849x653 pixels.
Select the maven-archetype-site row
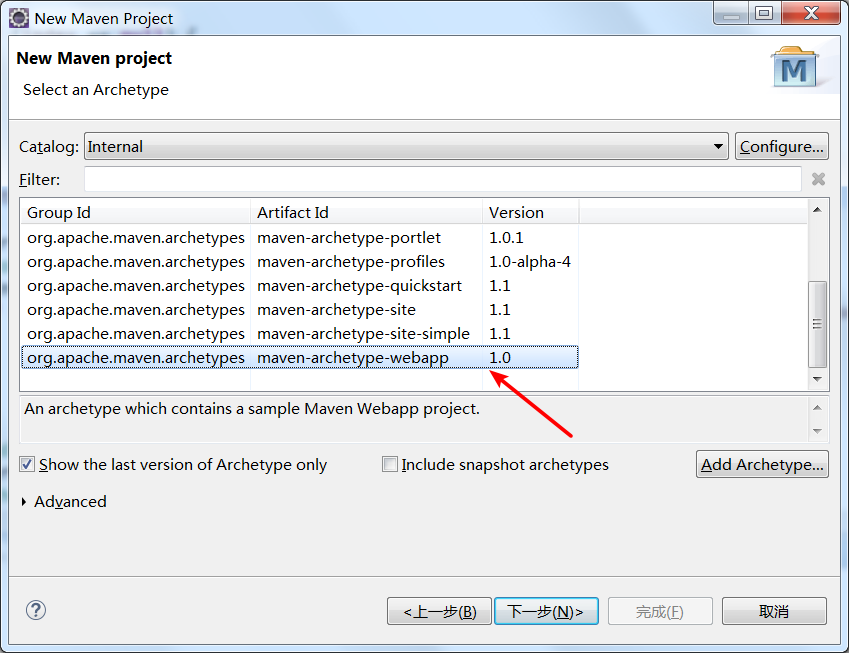pos(300,310)
